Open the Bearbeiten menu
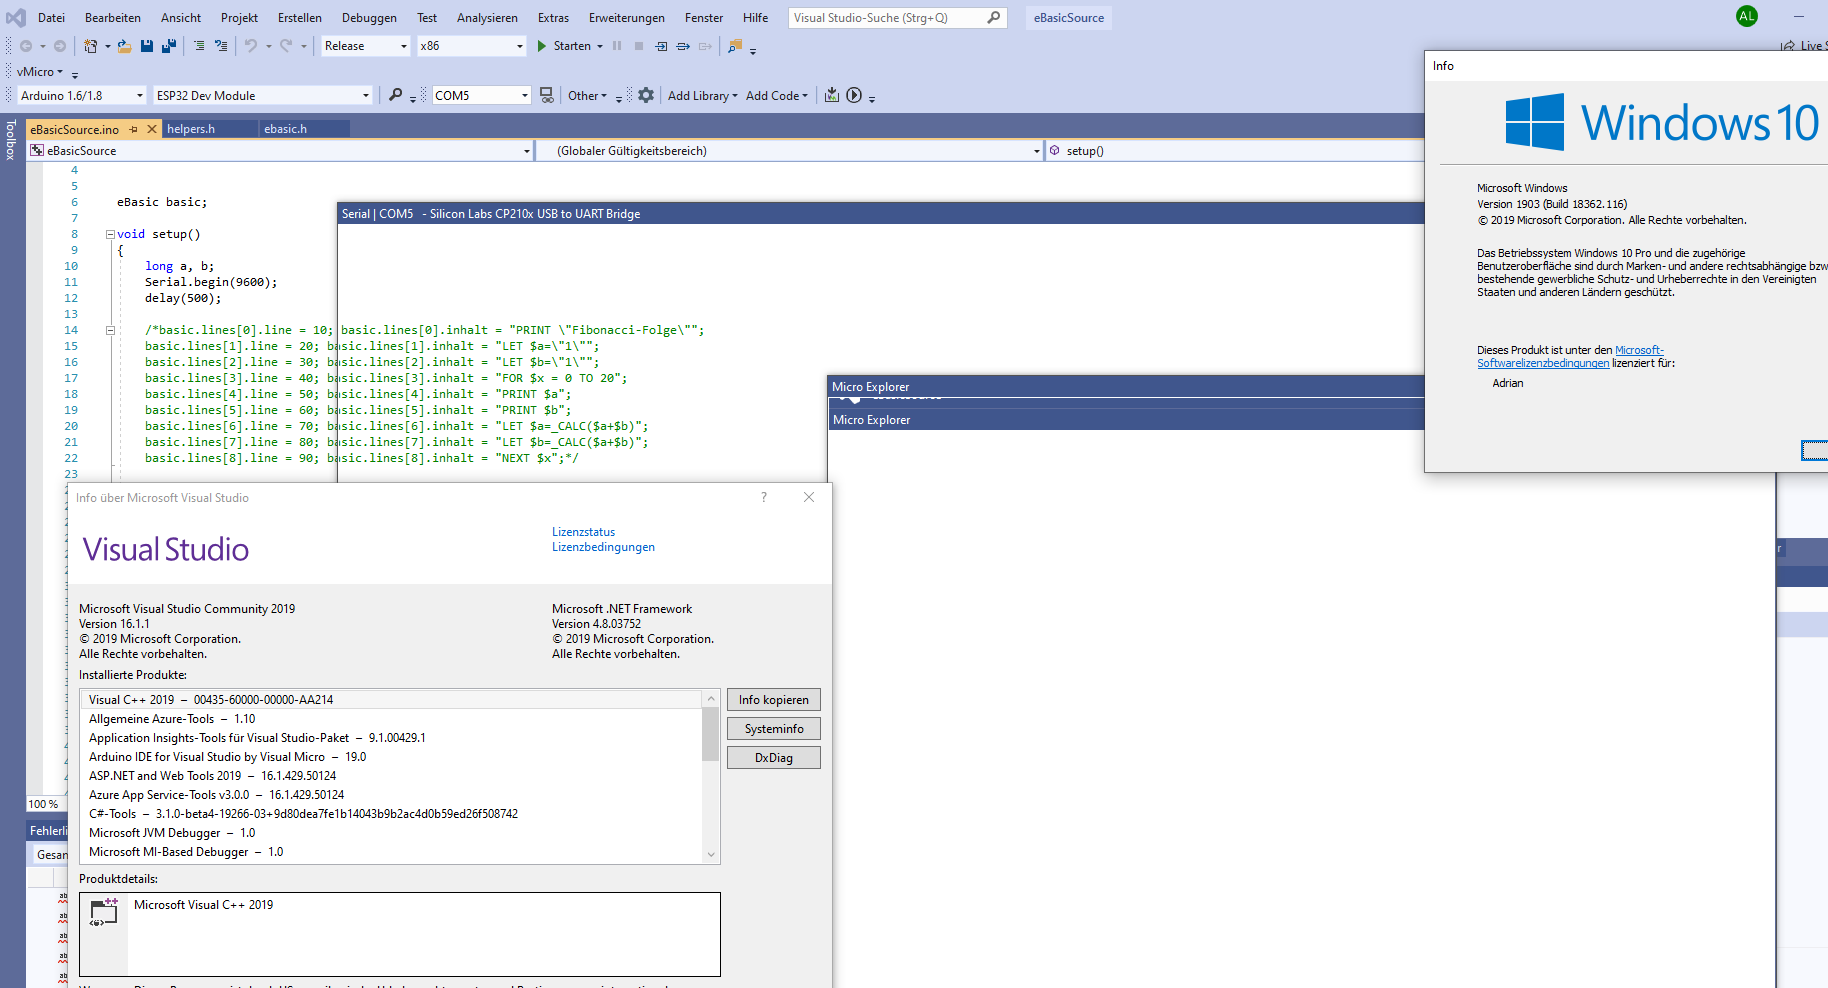The width and height of the screenshot is (1828, 988). click(x=113, y=17)
